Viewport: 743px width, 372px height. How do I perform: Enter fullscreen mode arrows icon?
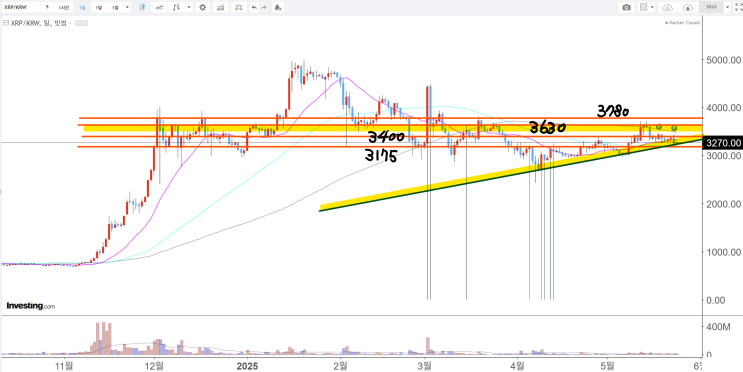point(738,8)
